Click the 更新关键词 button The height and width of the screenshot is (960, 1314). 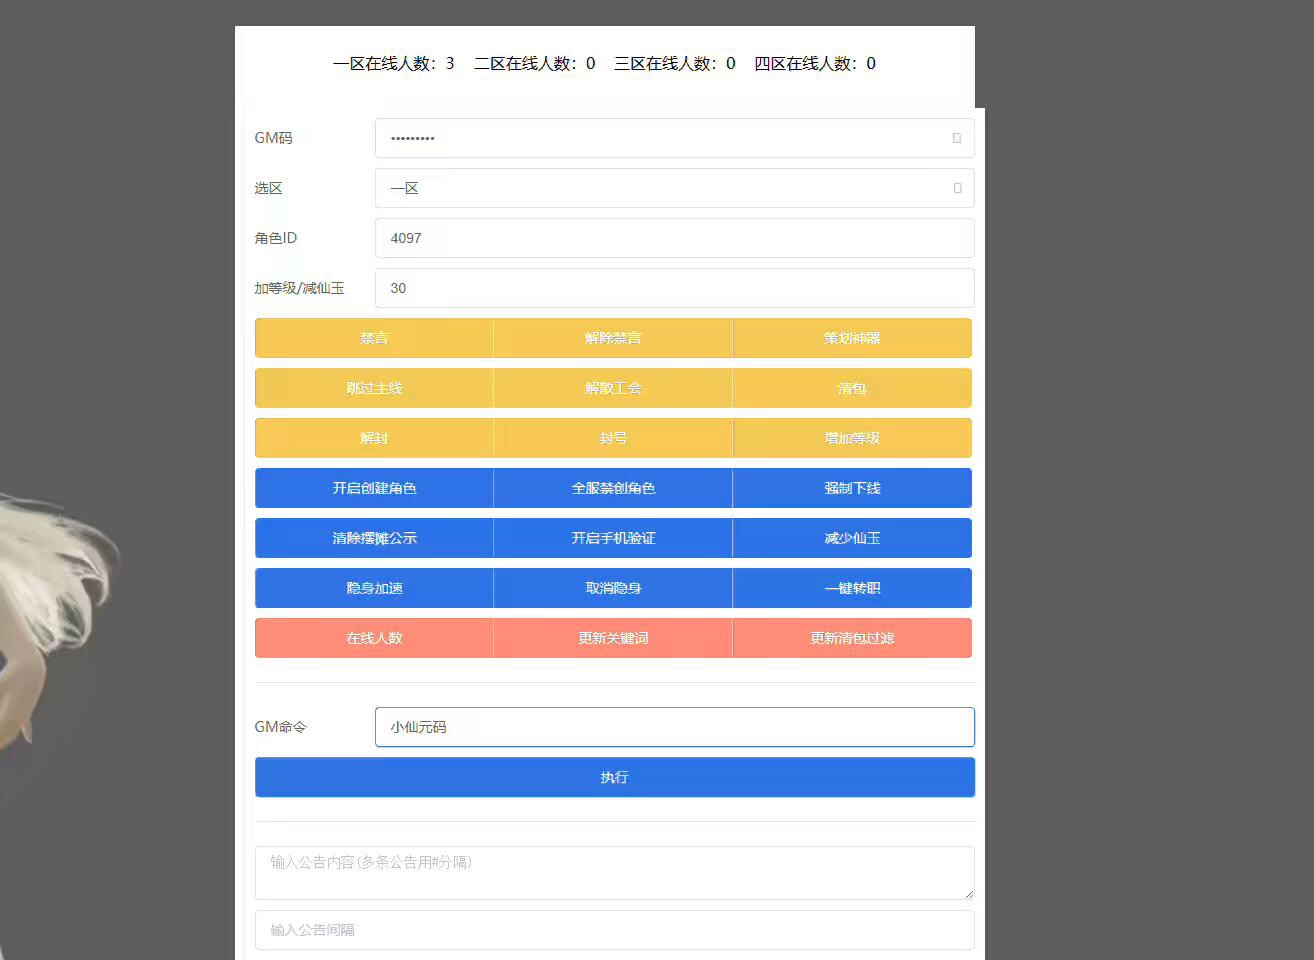pyautogui.click(x=613, y=638)
